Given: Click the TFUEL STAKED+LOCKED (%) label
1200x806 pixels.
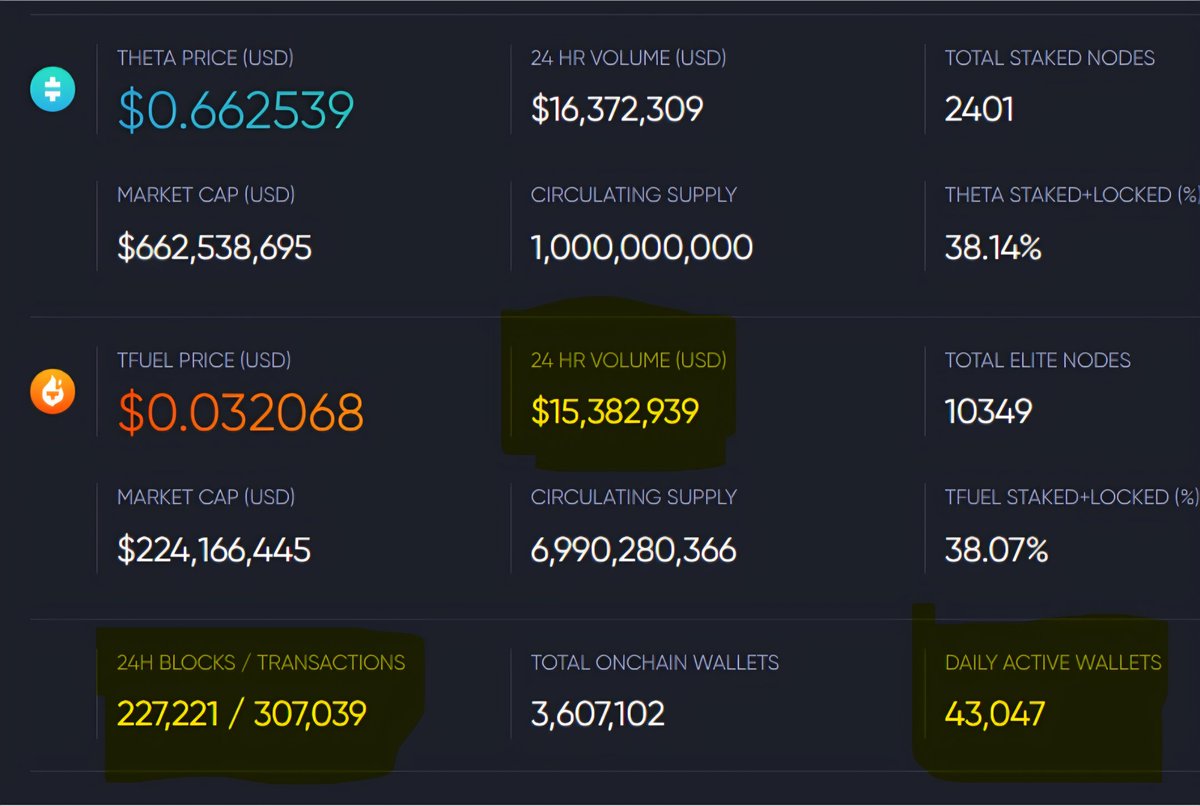Looking at the screenshot, I should [1072, 496].
